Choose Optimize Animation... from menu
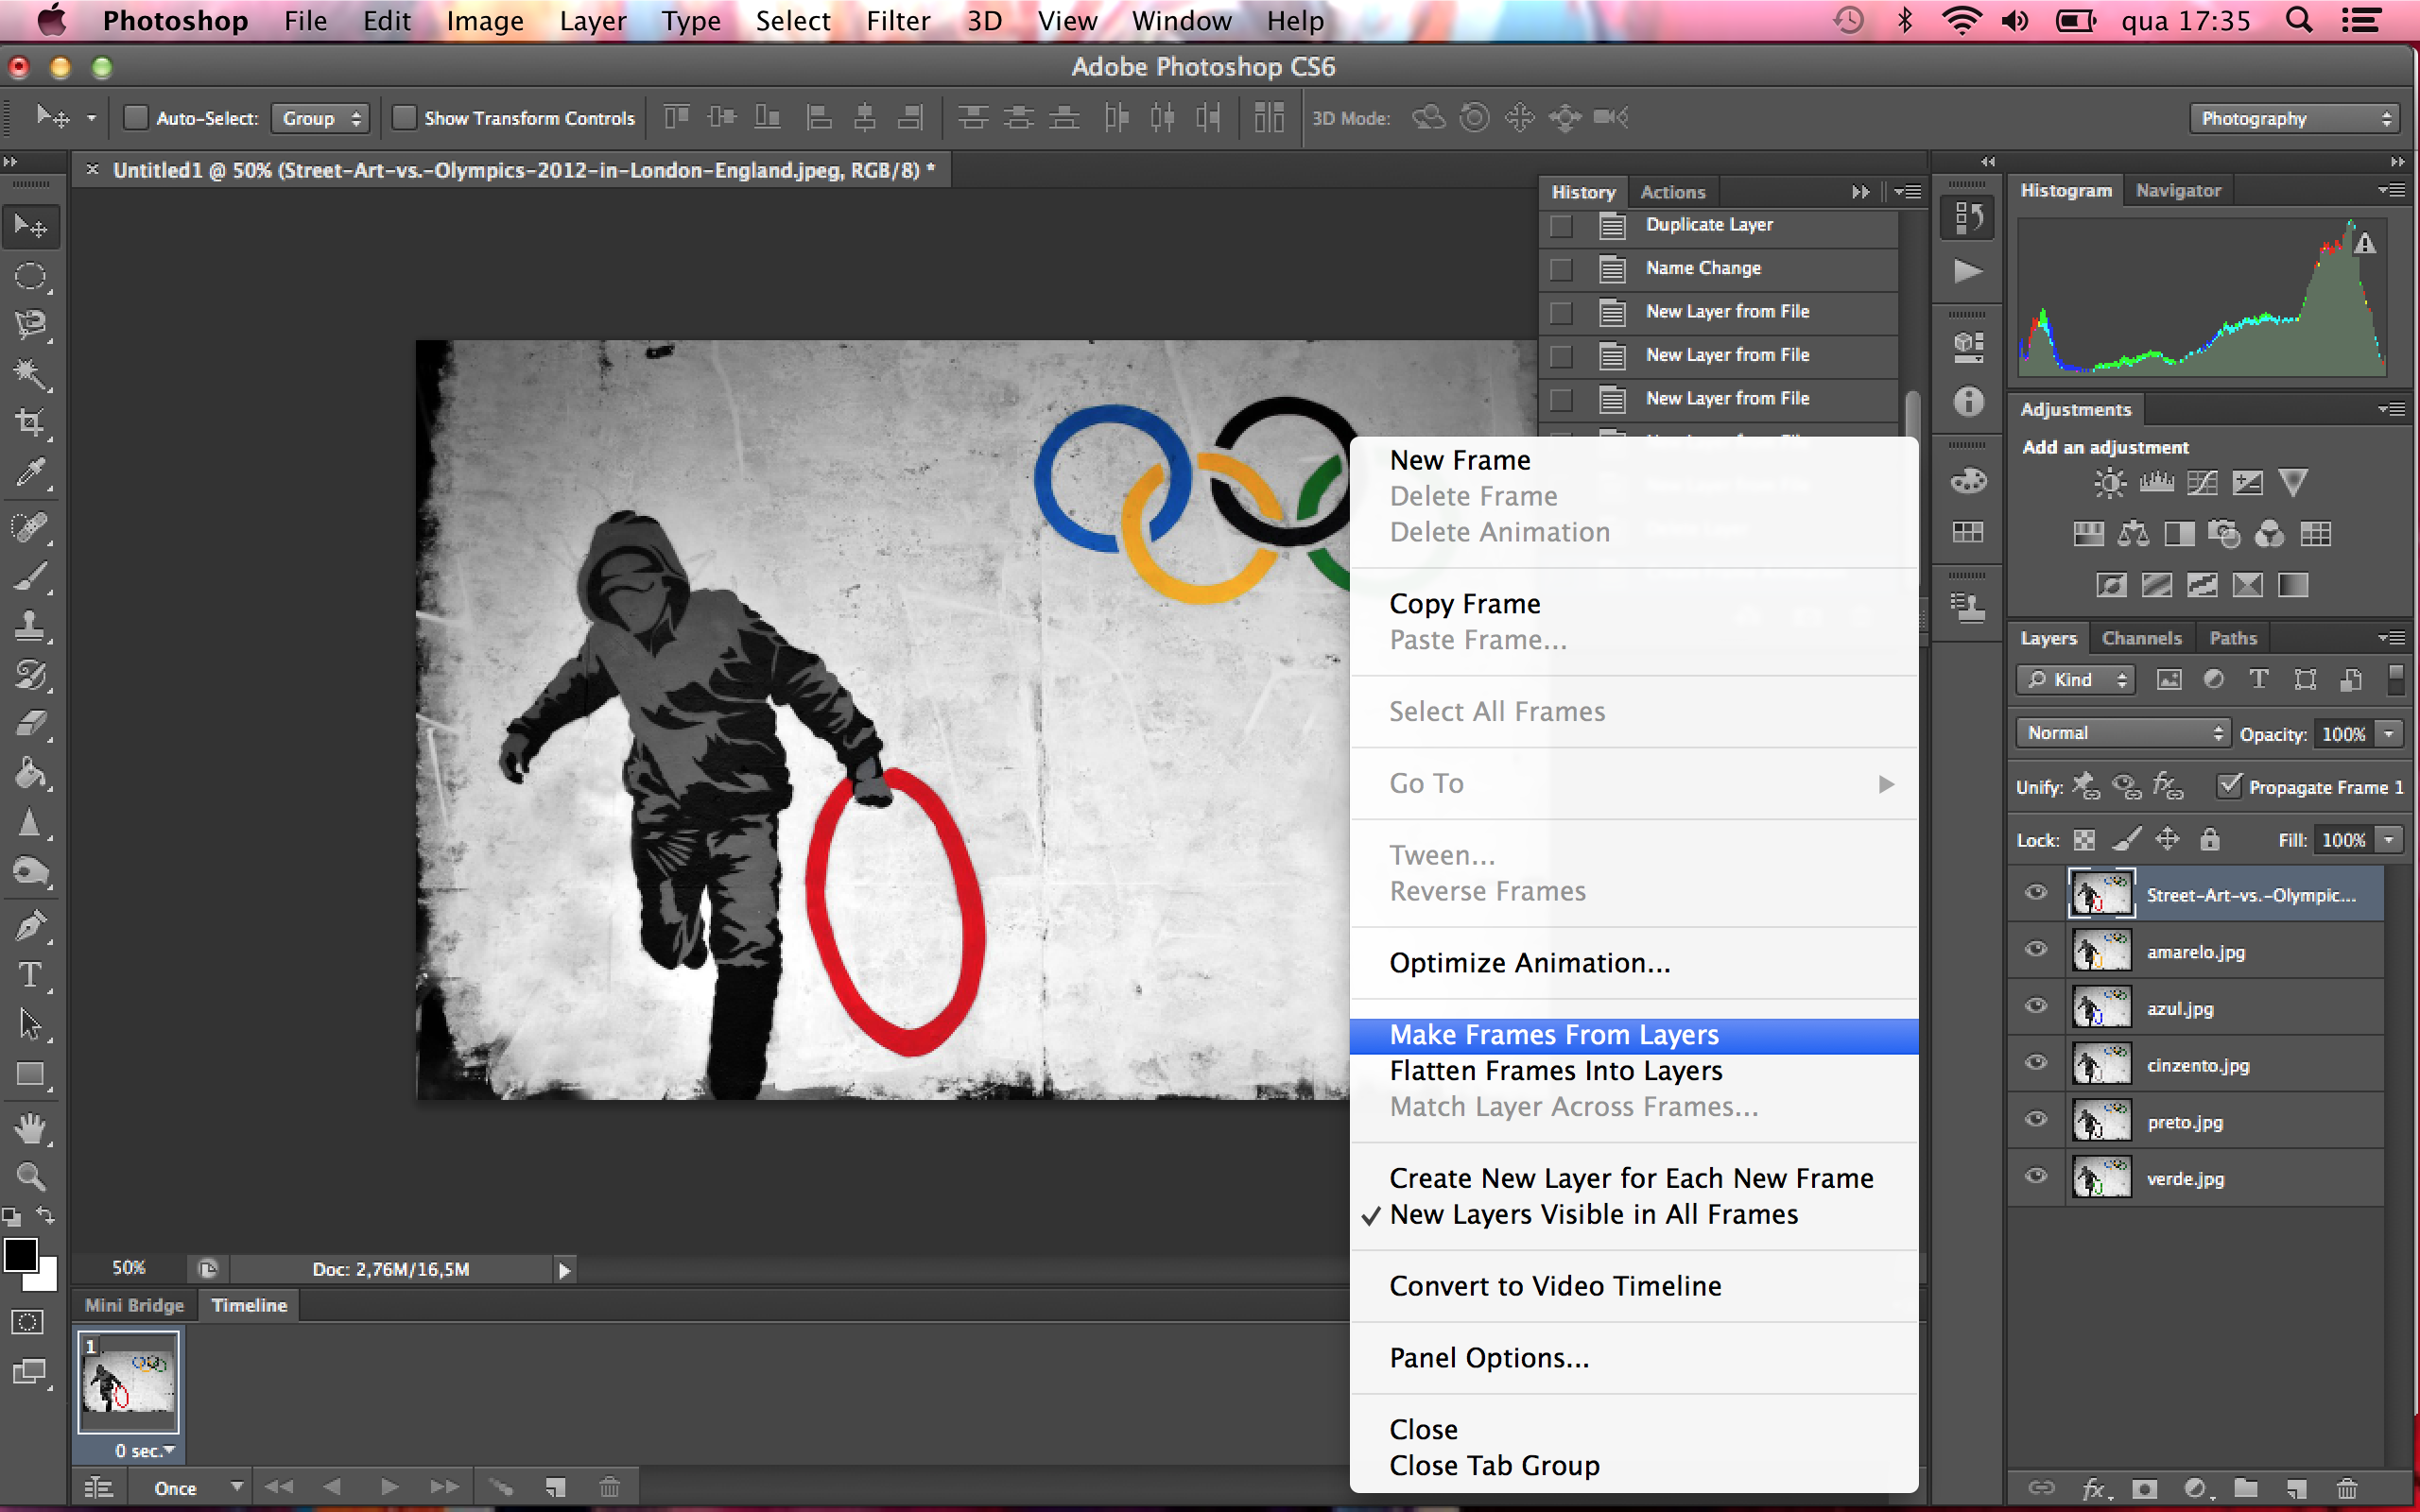Viewport: 2420px width, 1512px height. (1634, 963)
